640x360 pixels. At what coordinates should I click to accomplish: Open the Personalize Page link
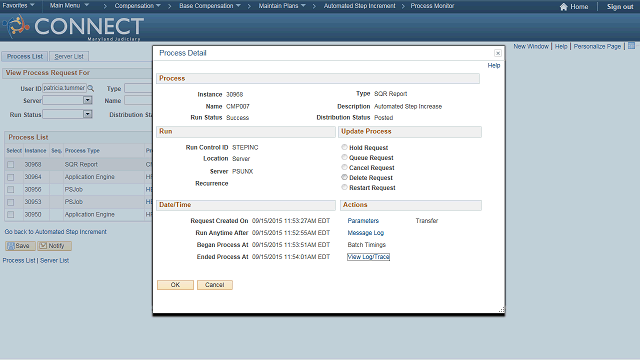597,47
